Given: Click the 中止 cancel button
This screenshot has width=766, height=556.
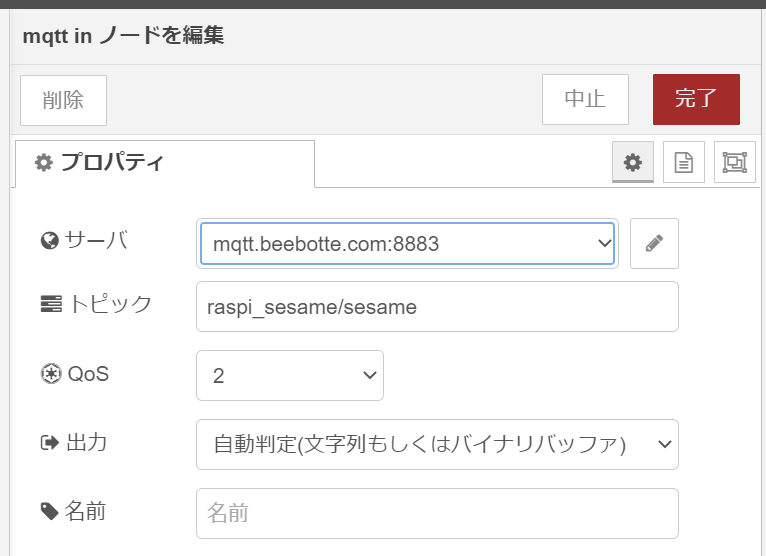Looking at the screenshot, I should [x=585, y=99].
